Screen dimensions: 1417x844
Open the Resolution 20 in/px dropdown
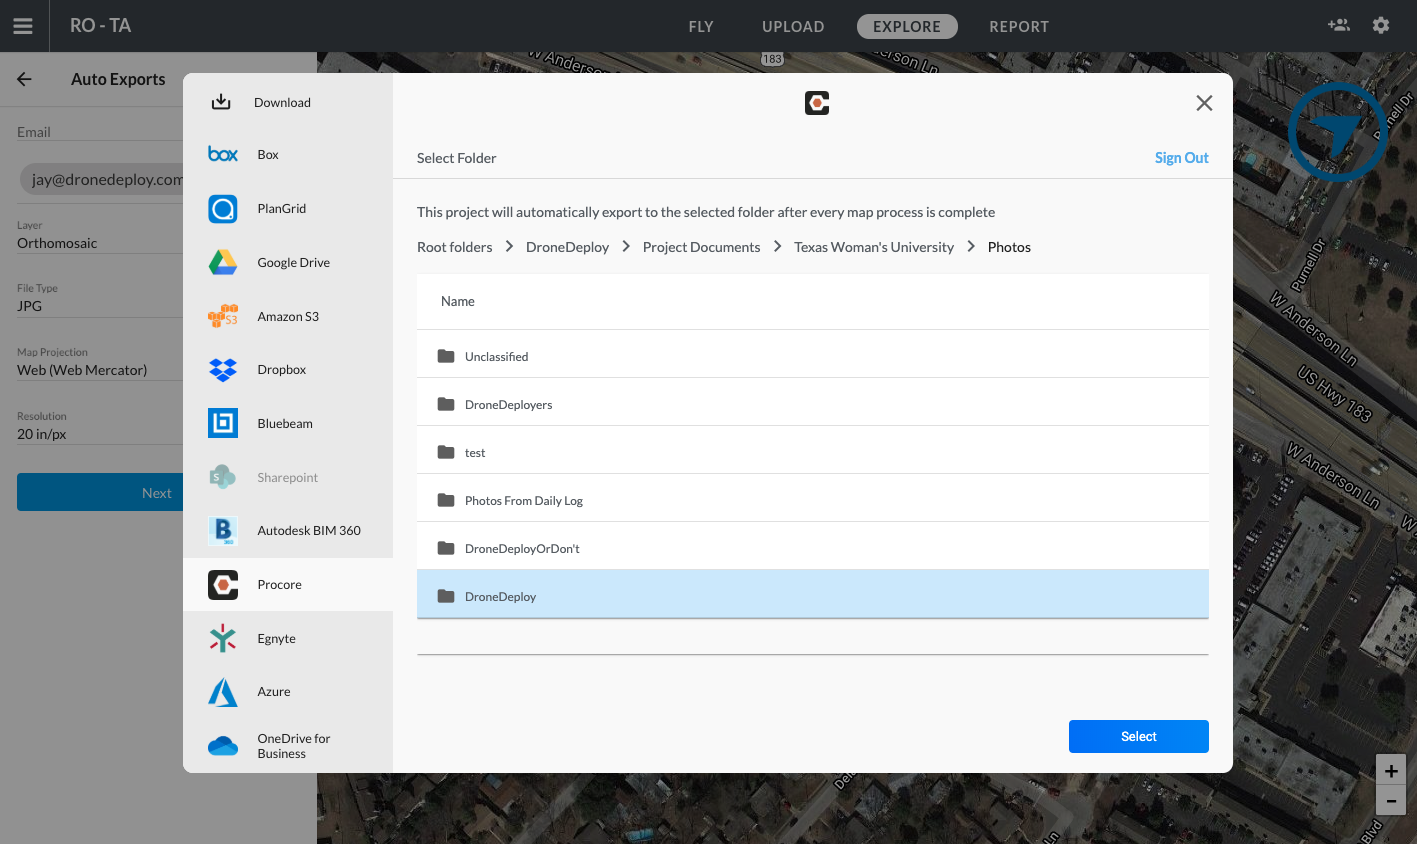(x=100, y=434)
